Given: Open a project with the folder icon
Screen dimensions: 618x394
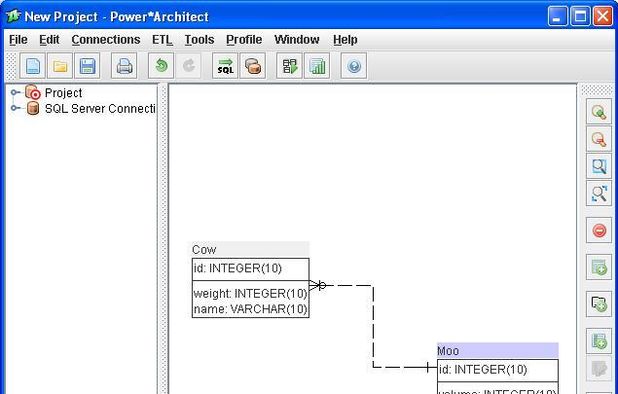Looking at the screenshot, I should click(x=60, y=66).
